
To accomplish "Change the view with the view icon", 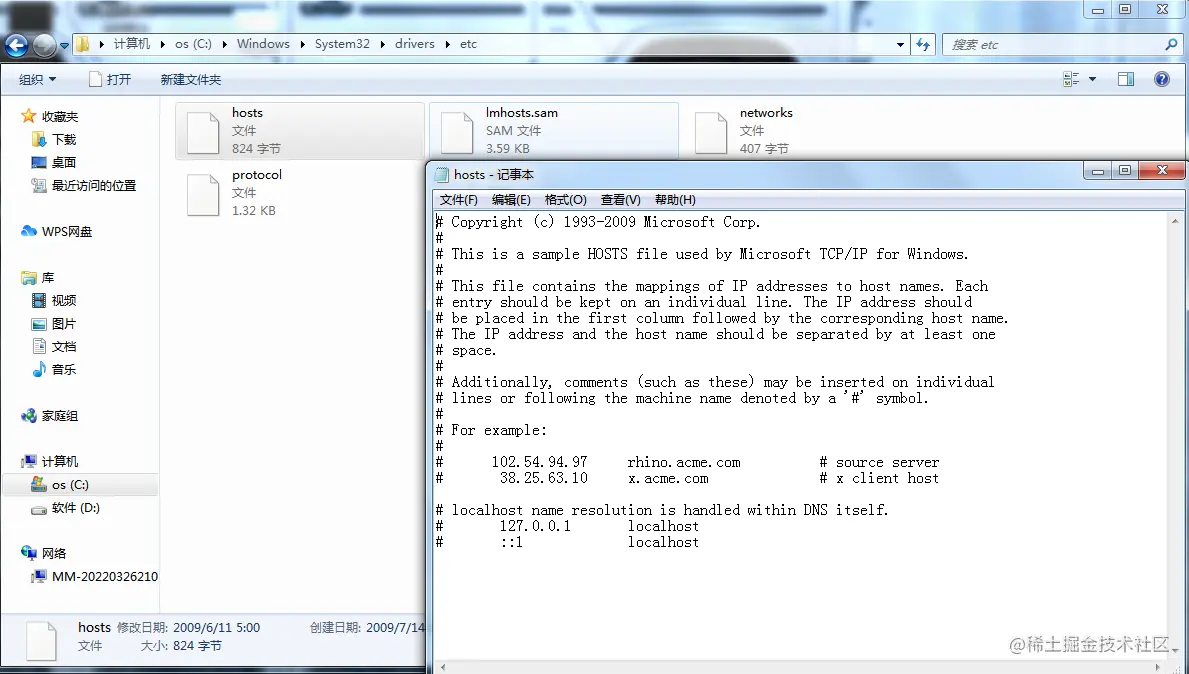I will click(1071, 79).
